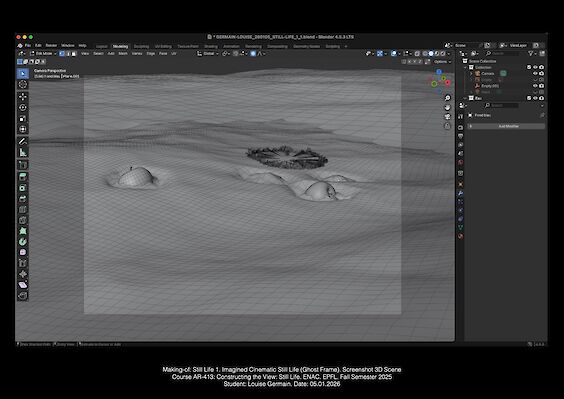
Task: Switch to rendered viewport shading
Action: click(x=443, y=54)
